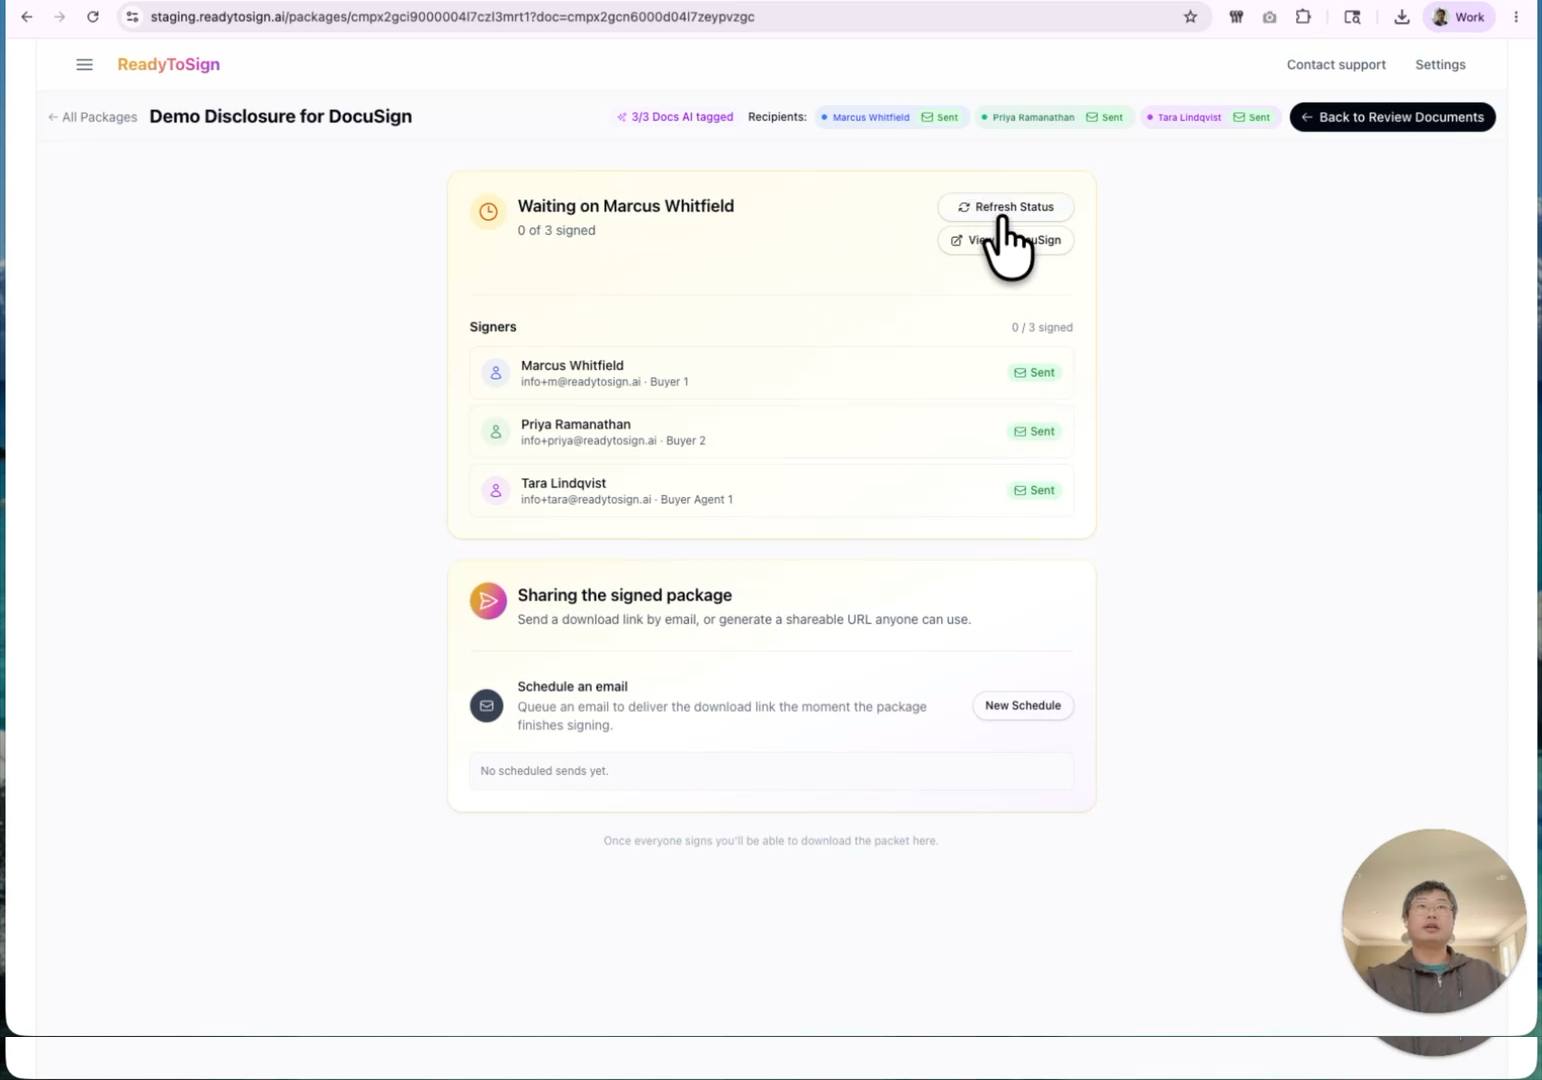Click the Schedule an email envelope icon
This screenshot has height=1080, width=1542.
coord(487,706)
